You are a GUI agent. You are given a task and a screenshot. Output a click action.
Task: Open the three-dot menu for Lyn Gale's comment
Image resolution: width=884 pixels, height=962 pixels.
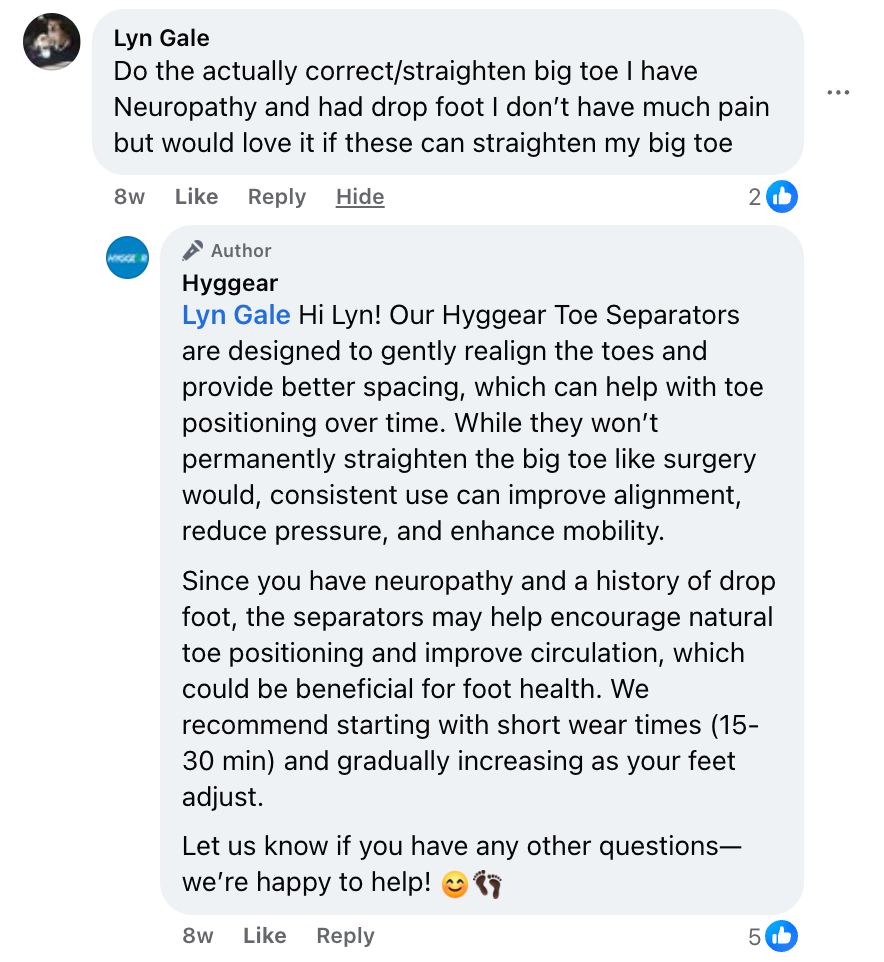click(838, 93)
